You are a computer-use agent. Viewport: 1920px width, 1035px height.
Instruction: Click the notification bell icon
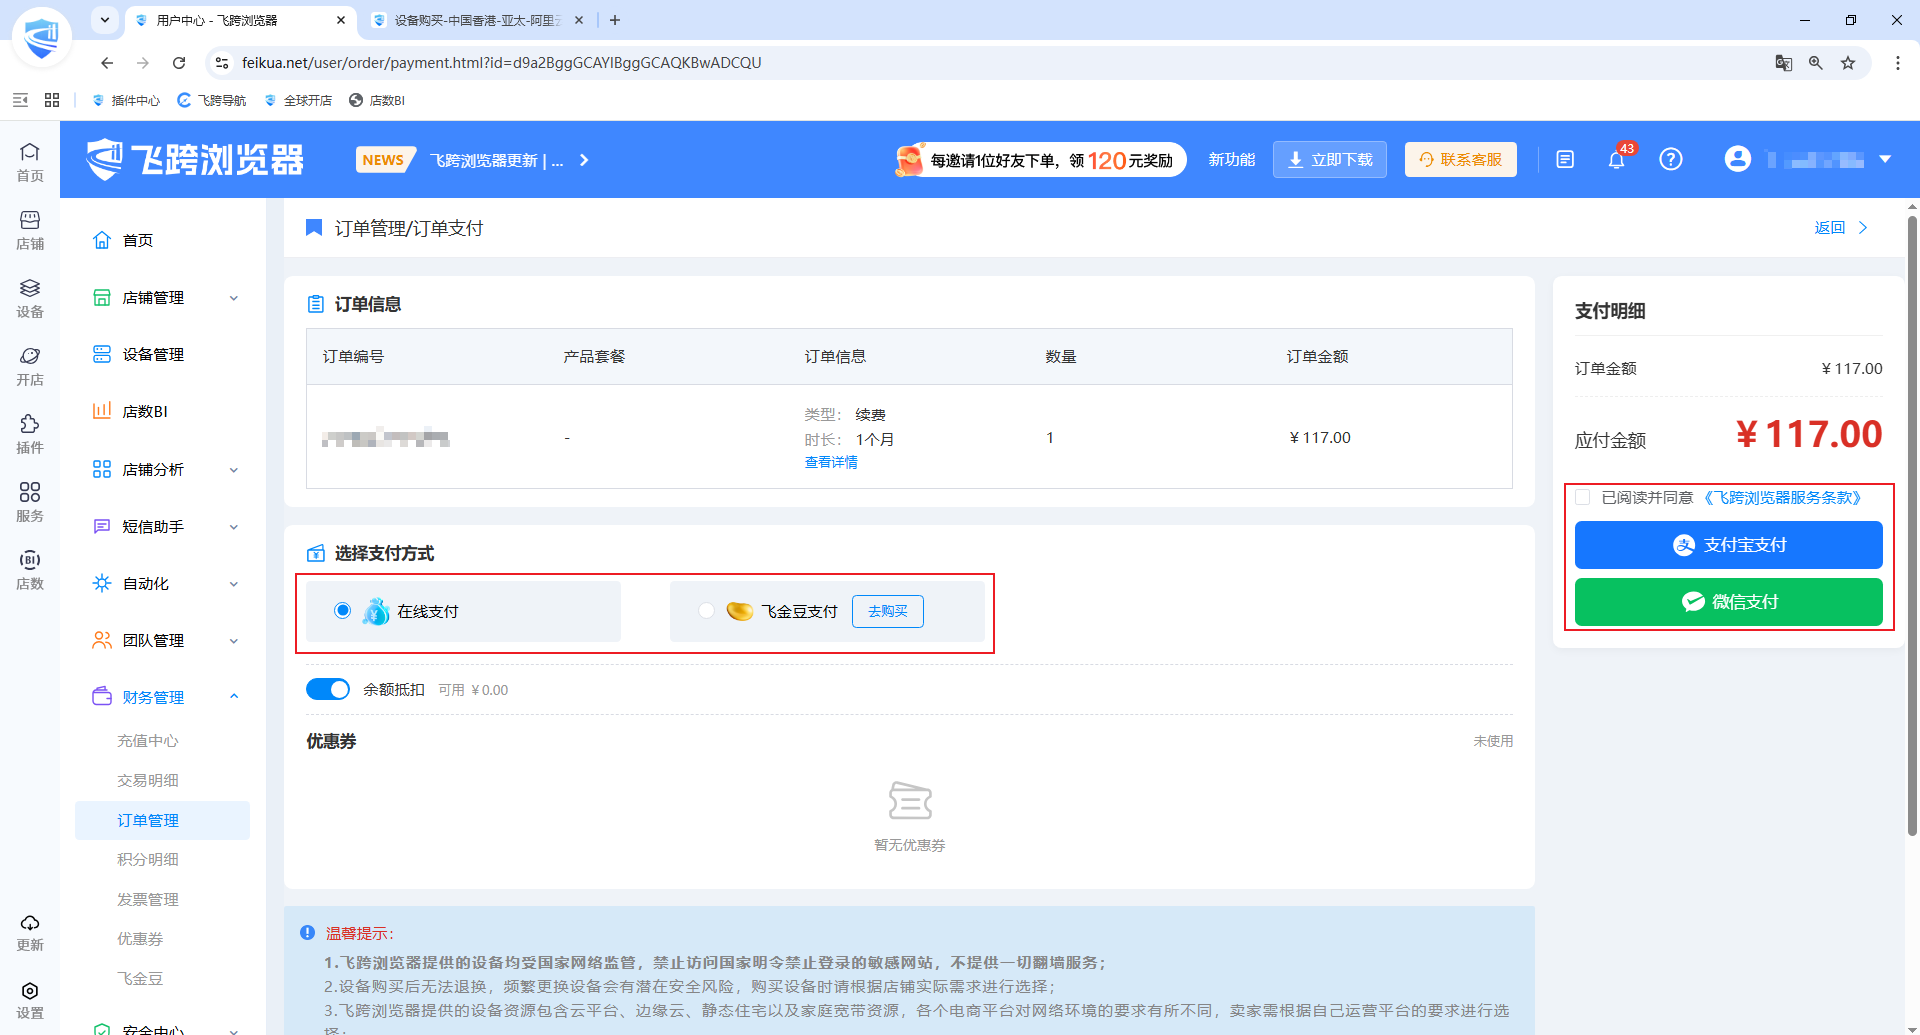pos(1616,160)
